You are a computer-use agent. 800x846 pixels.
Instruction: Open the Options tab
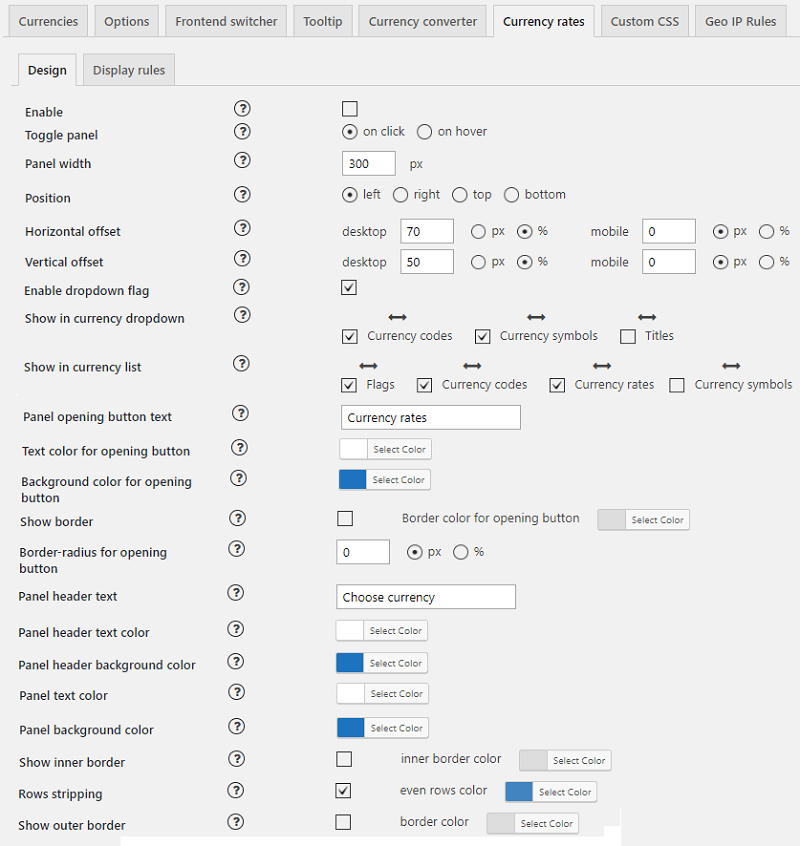(x=127, y=22)
